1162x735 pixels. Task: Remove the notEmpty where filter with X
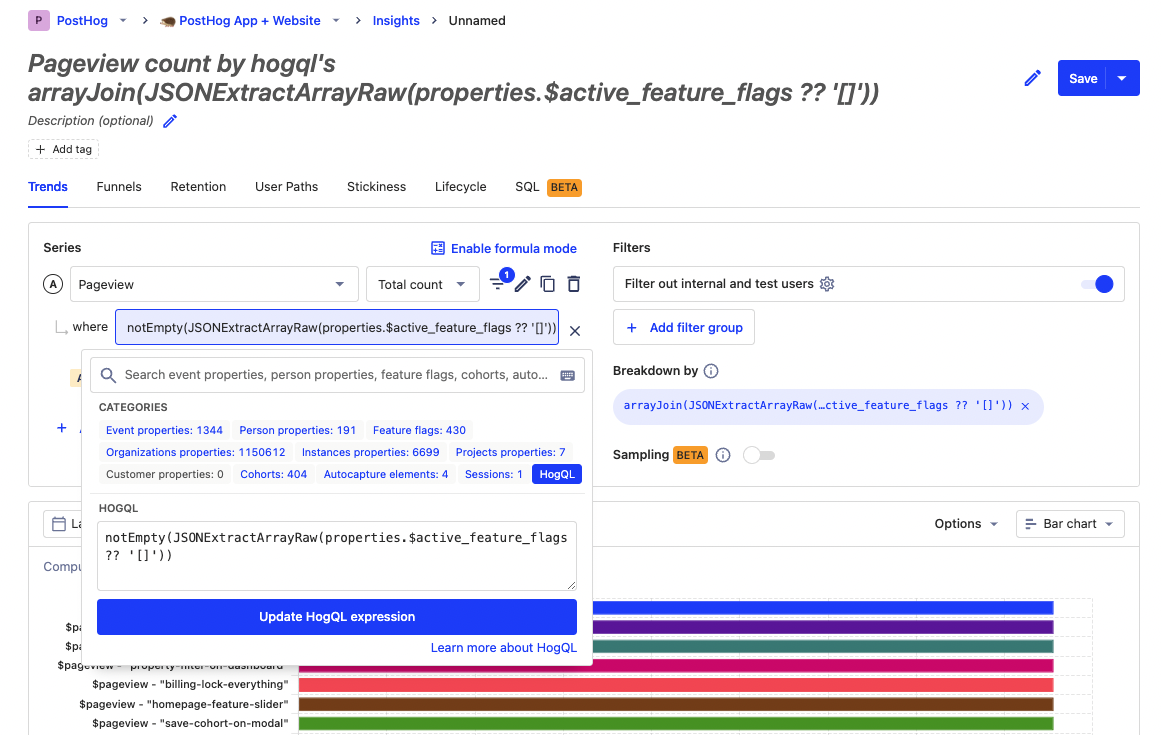pyautogui.click(x=575, y=330)
